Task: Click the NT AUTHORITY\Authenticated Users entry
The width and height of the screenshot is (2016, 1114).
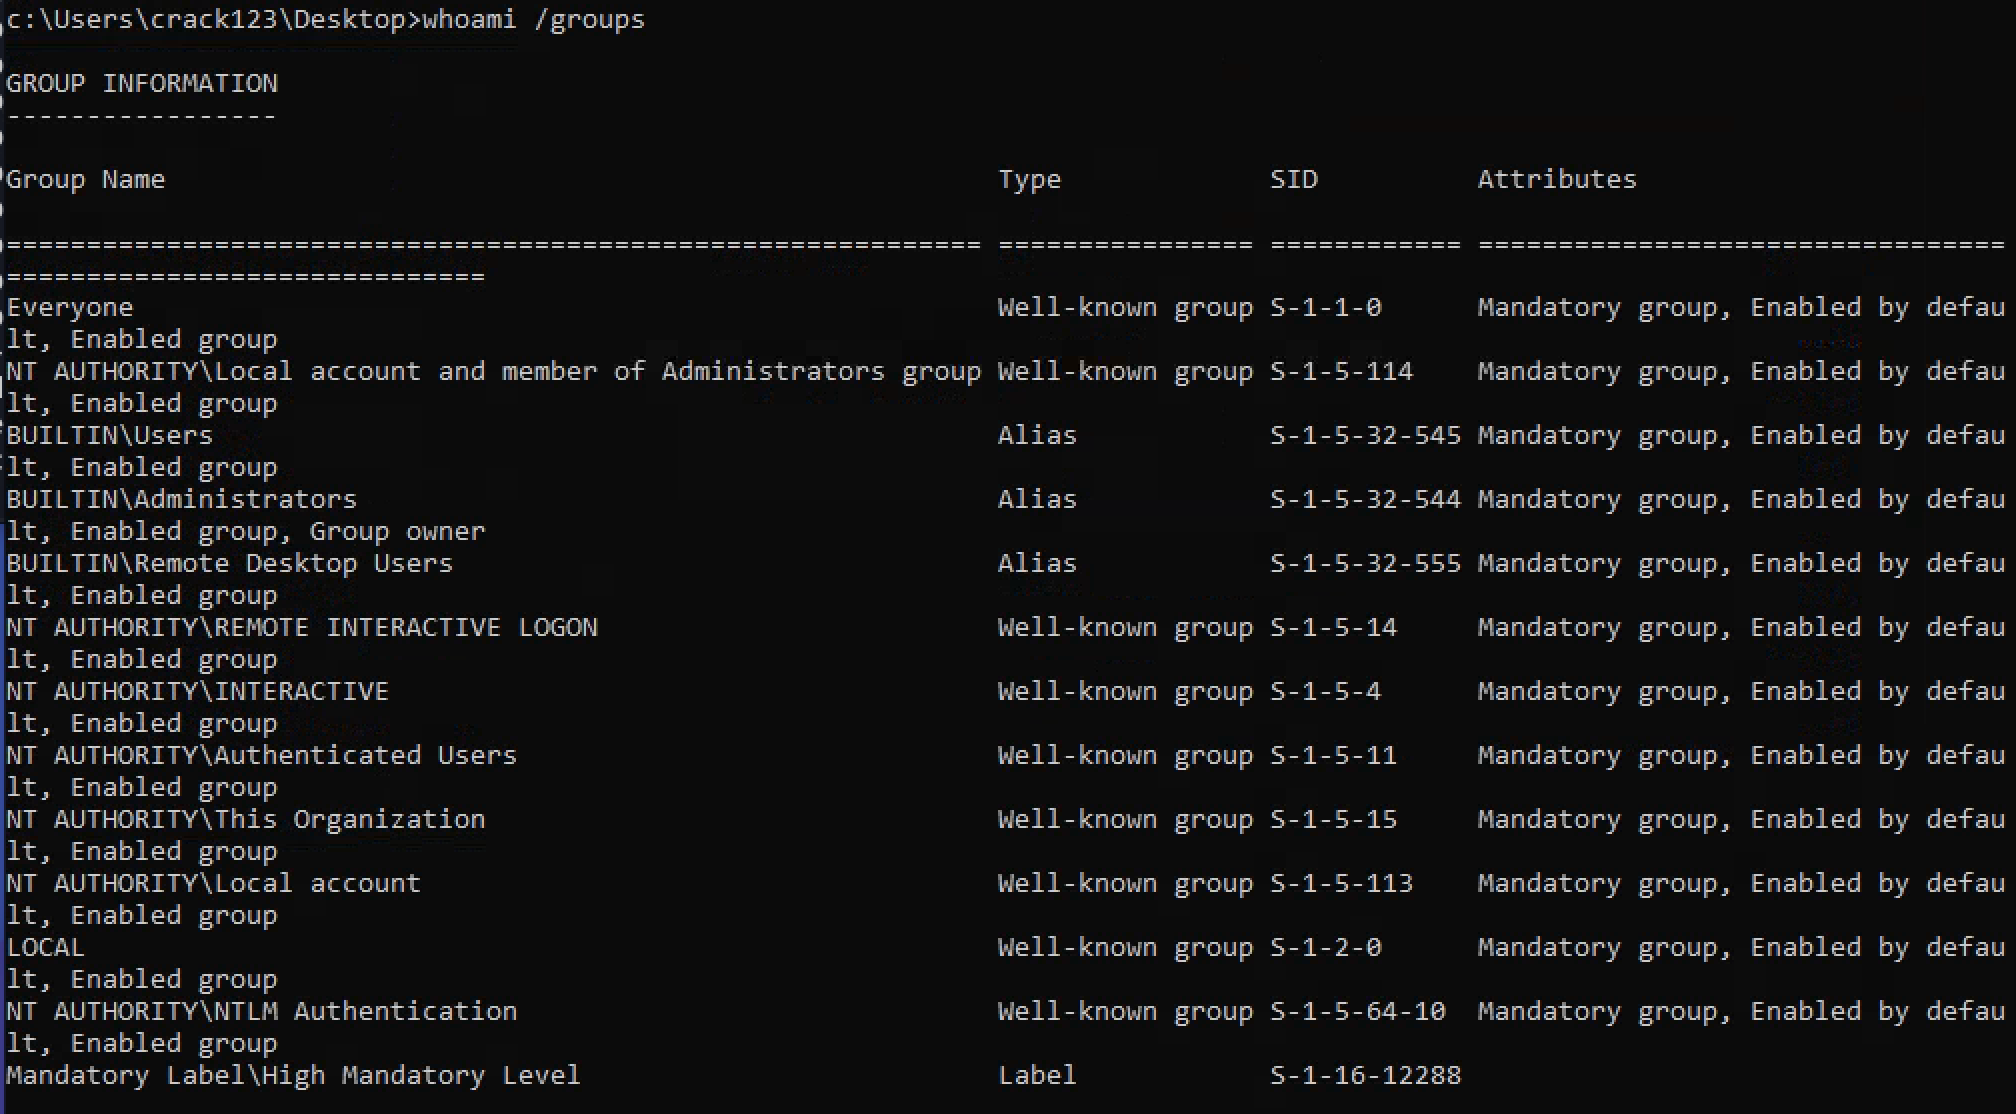Action: [x=261, y=755]
